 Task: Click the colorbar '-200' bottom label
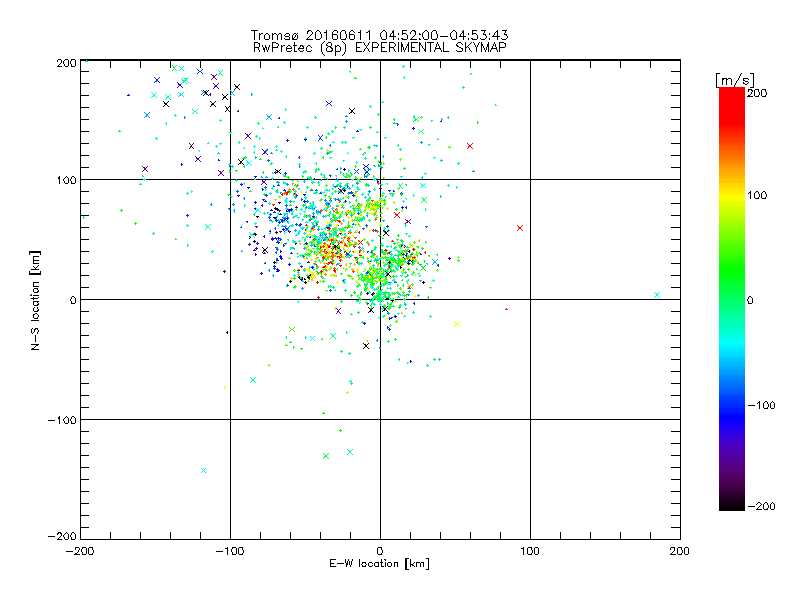point(761,506)
